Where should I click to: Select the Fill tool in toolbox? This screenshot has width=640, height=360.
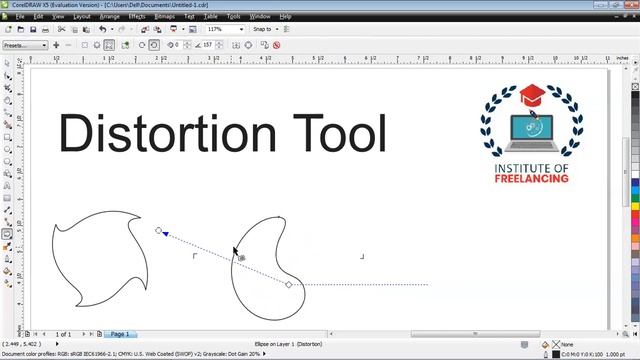pos(7,271)
